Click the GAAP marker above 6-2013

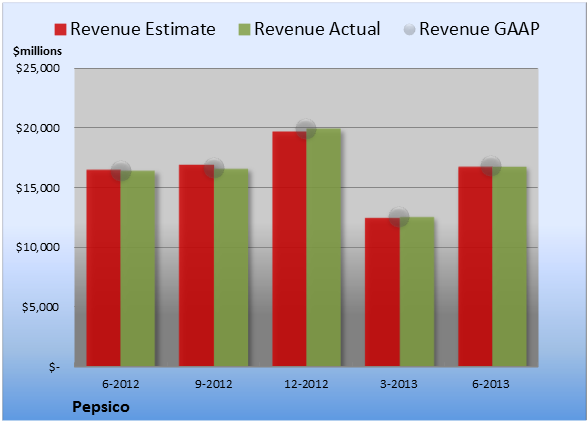tap(491, 165)
